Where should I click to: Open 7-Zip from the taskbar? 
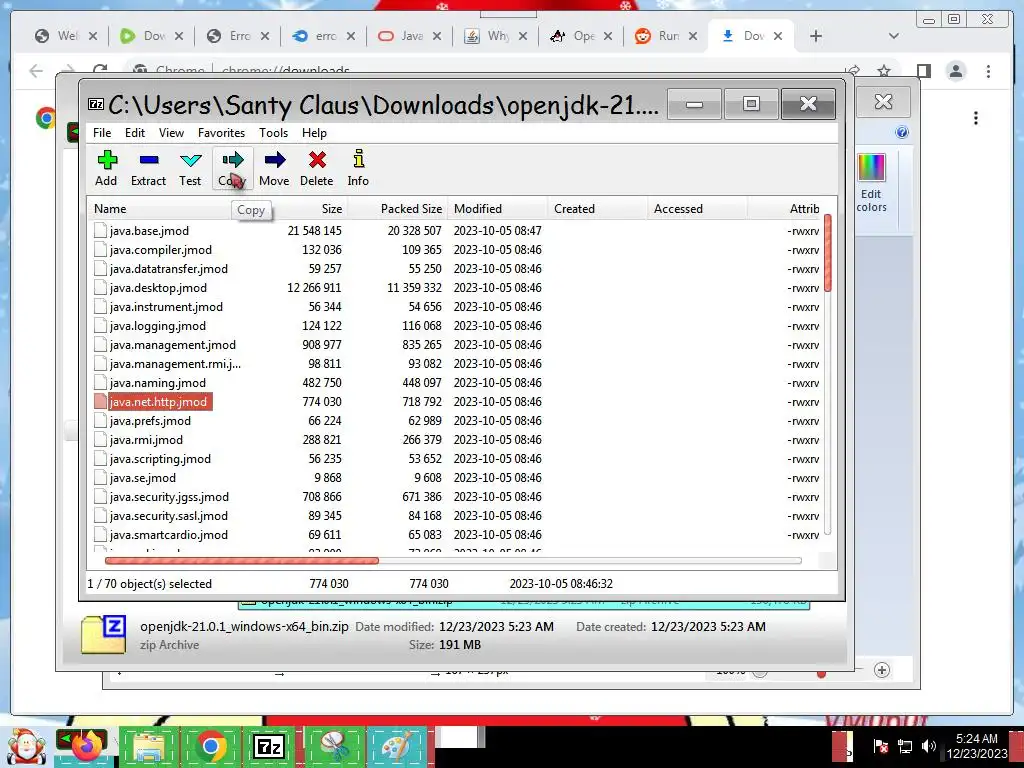[x=268, y=747]
